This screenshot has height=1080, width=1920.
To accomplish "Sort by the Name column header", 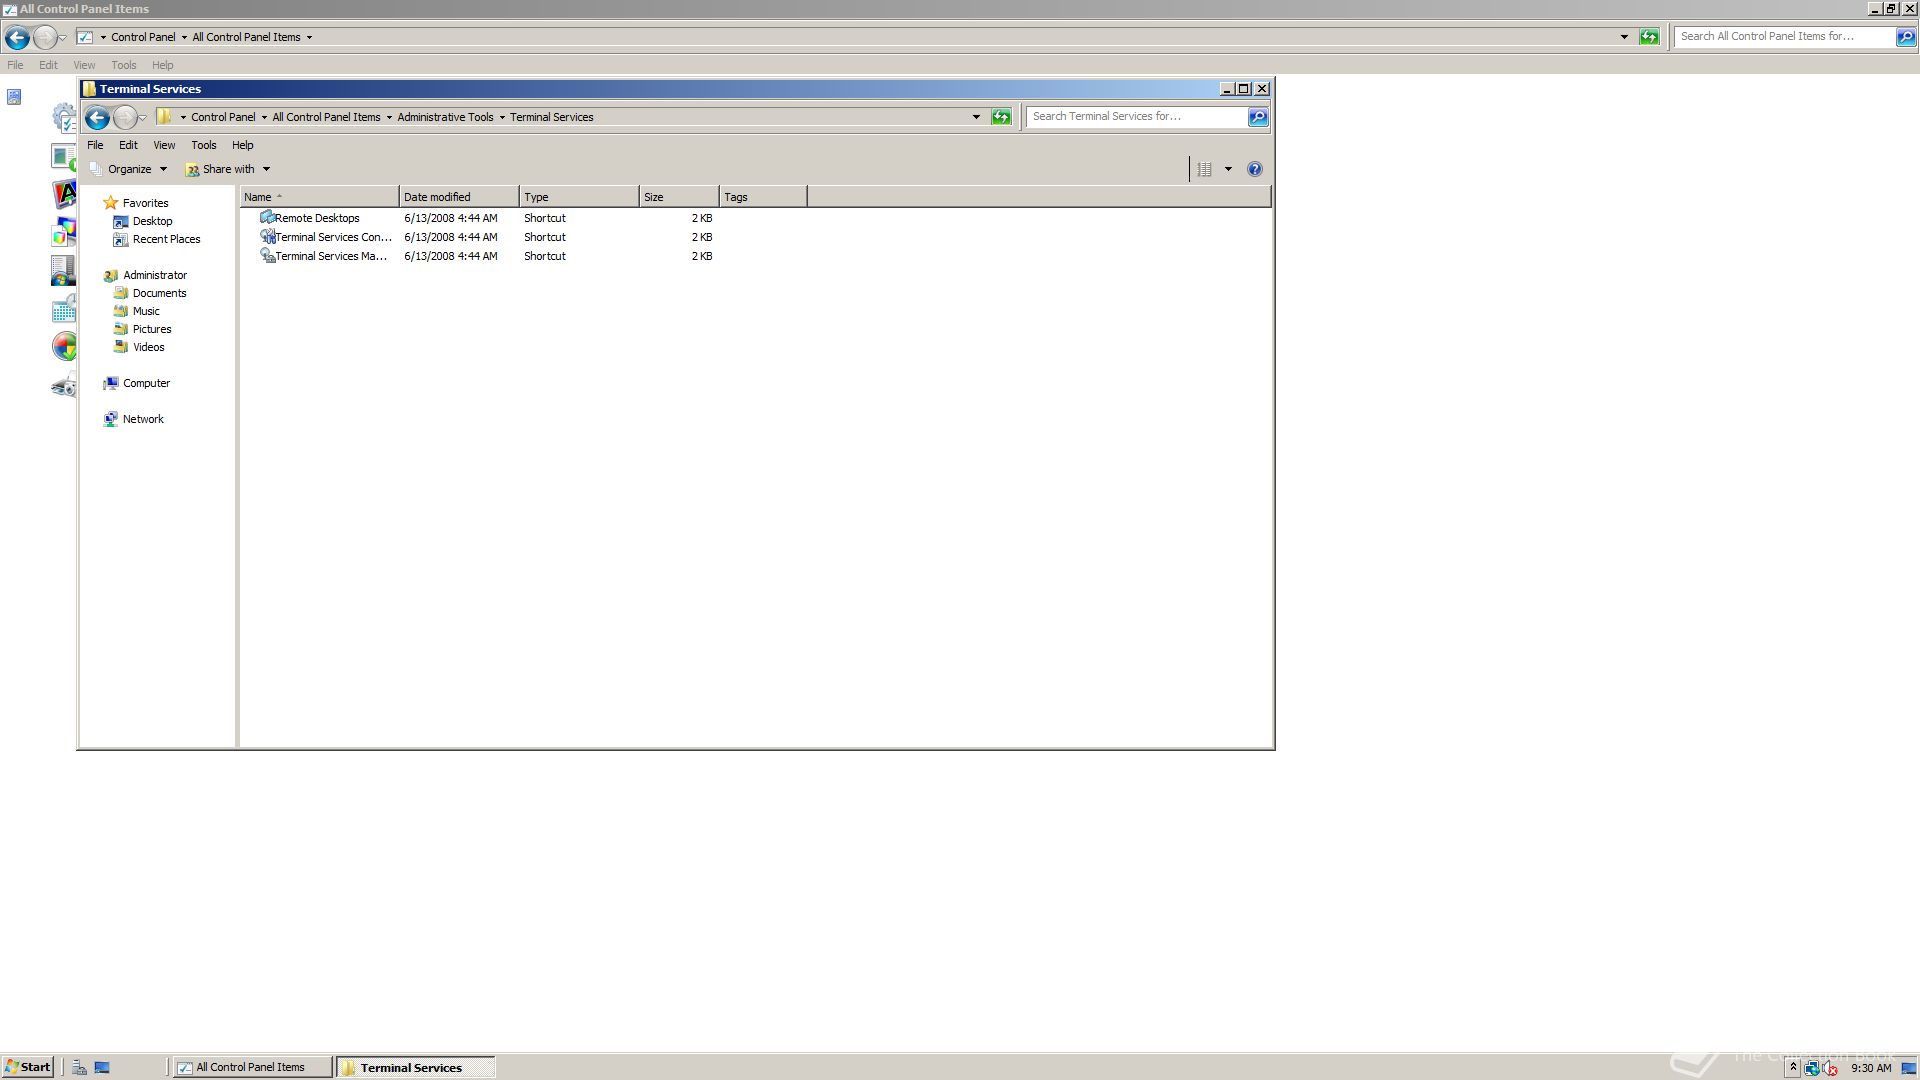I will [319, 197].
